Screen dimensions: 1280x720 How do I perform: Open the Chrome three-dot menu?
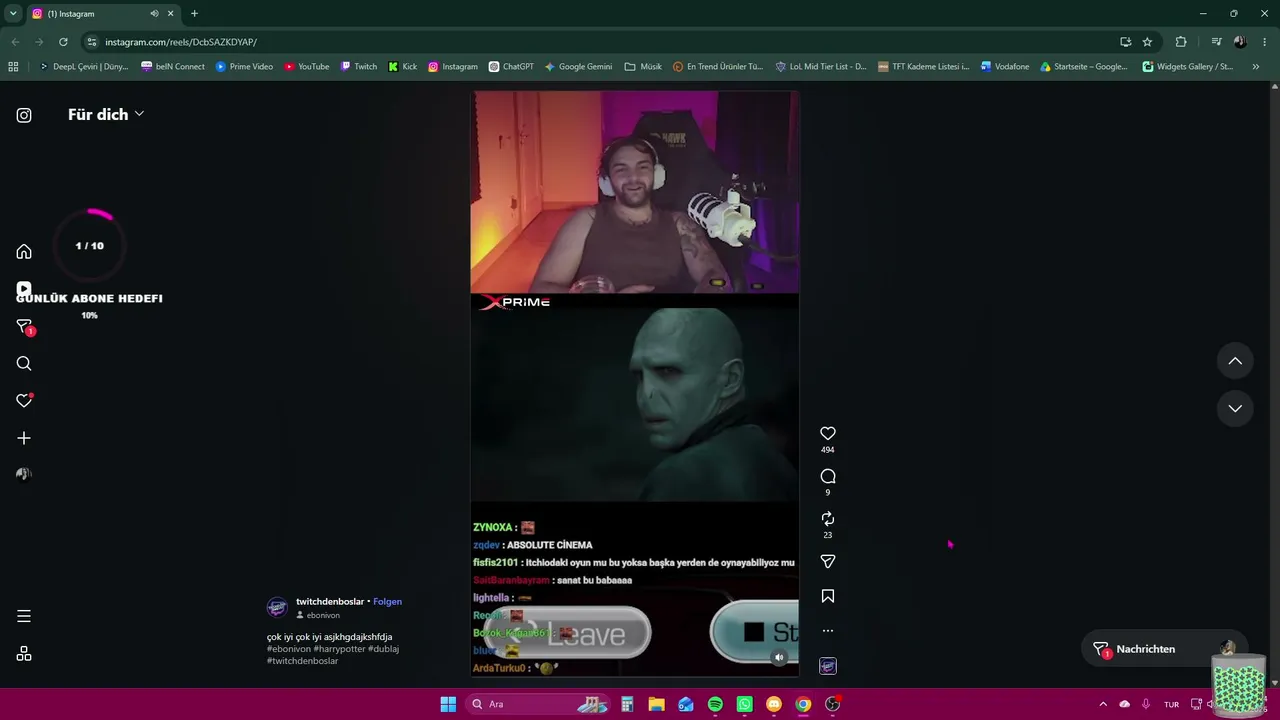pos(1265,42)
